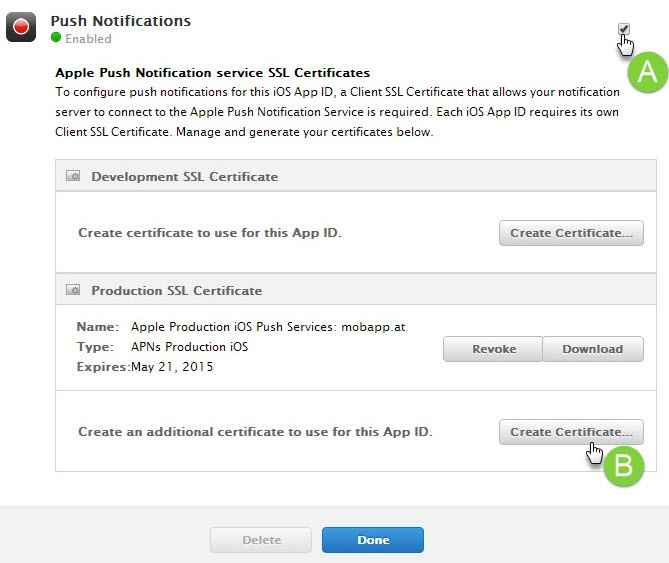
Task: Click the Push Notifications heading text
Action: (120, 20)
